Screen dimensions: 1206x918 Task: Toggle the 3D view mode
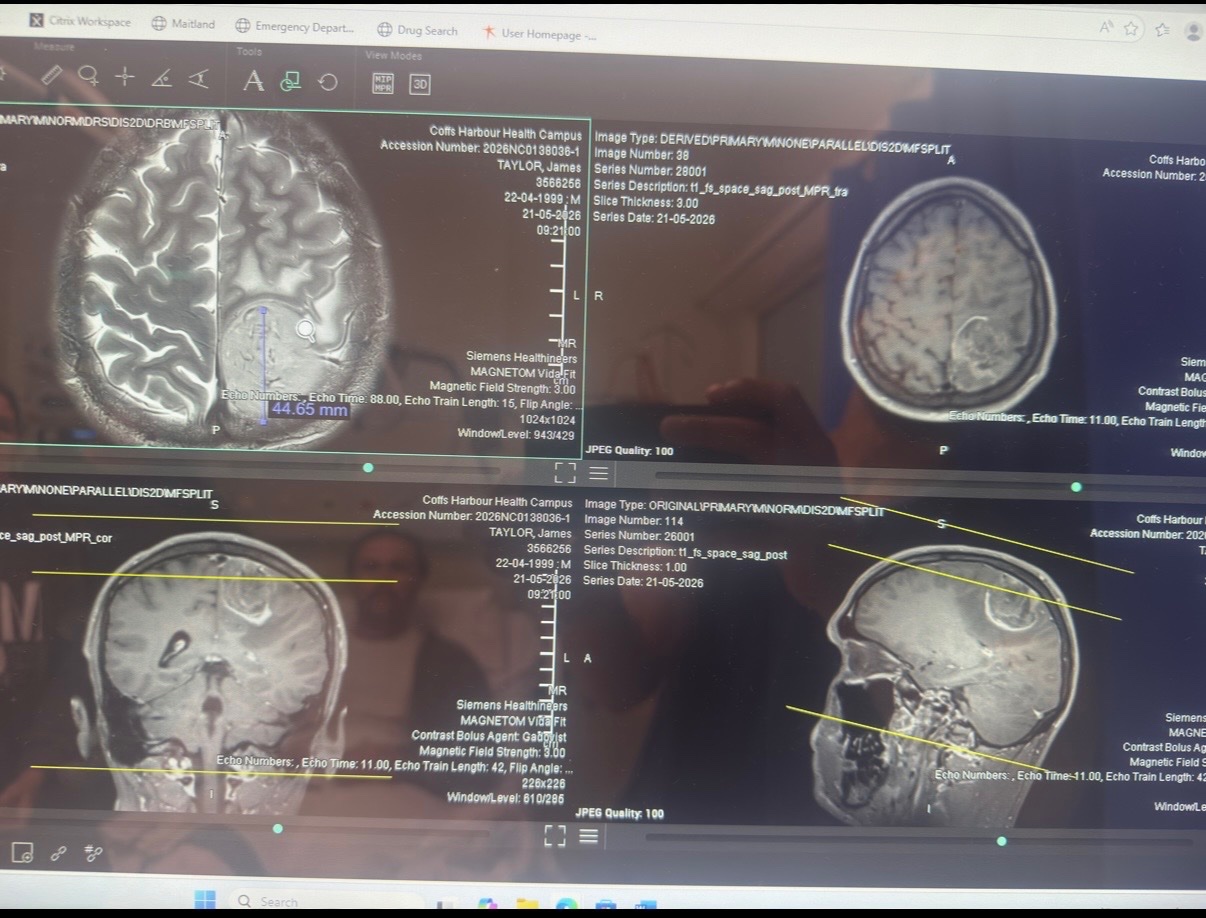coord(420,84)
